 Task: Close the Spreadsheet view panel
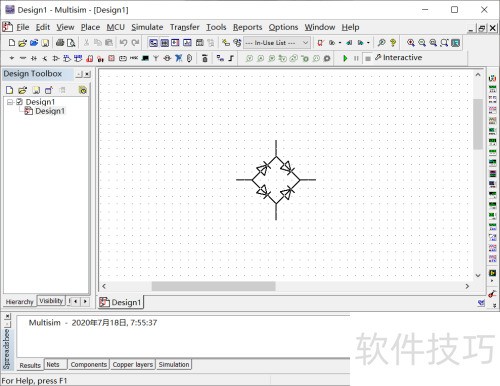[x=7, y=316]
